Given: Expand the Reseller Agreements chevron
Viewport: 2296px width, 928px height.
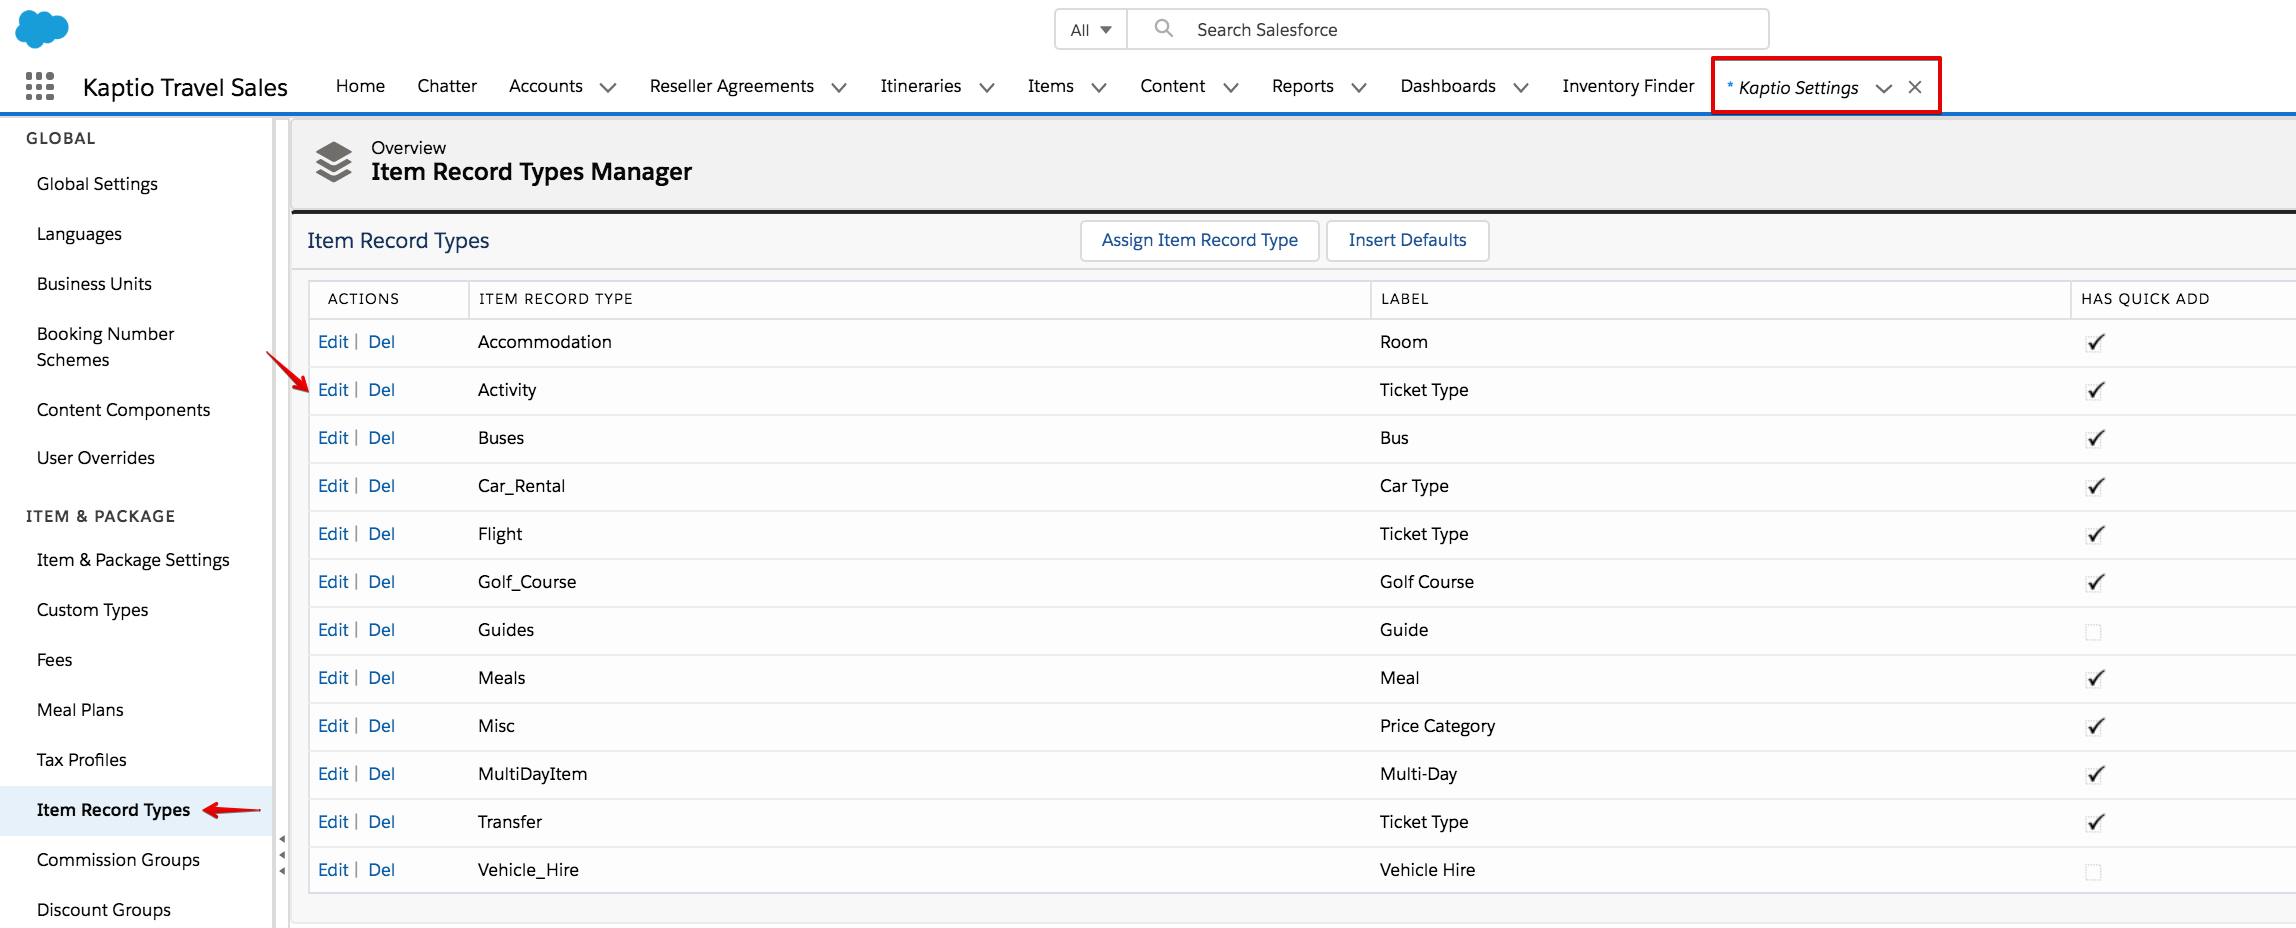Looking at the screenshot, I should click(x=839, y=88).
